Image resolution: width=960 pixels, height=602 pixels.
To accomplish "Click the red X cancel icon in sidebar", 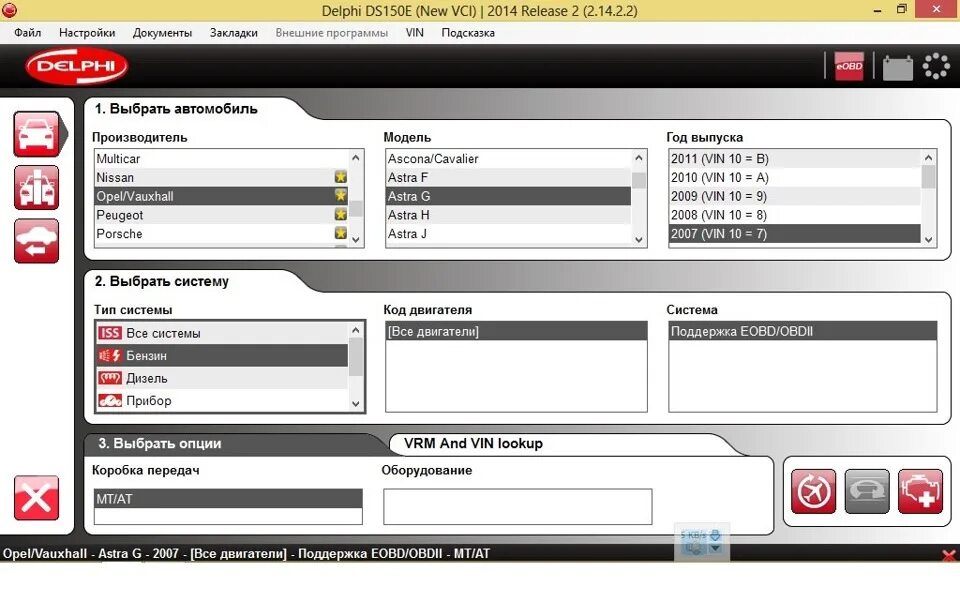I will coord(37,498).
